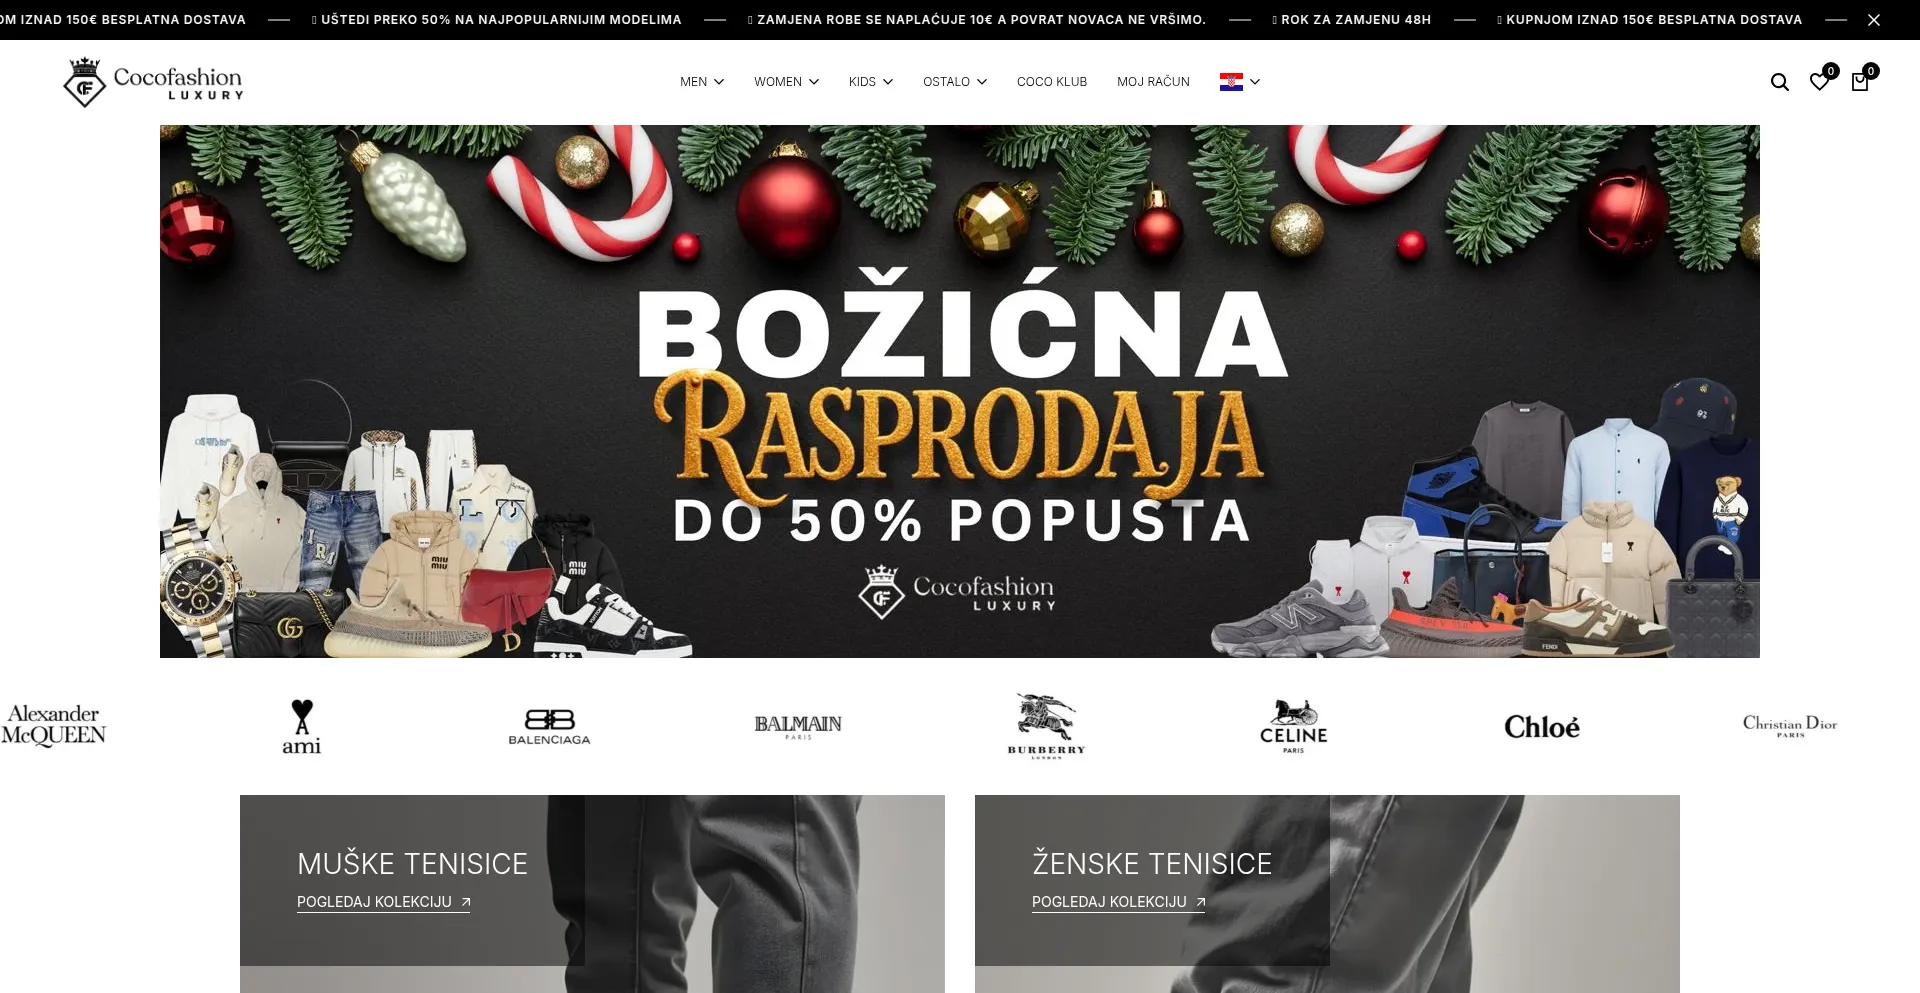Screen dimensions: 1920x993
Task: Select the Celine brand logo
Action: point(1294,727)
